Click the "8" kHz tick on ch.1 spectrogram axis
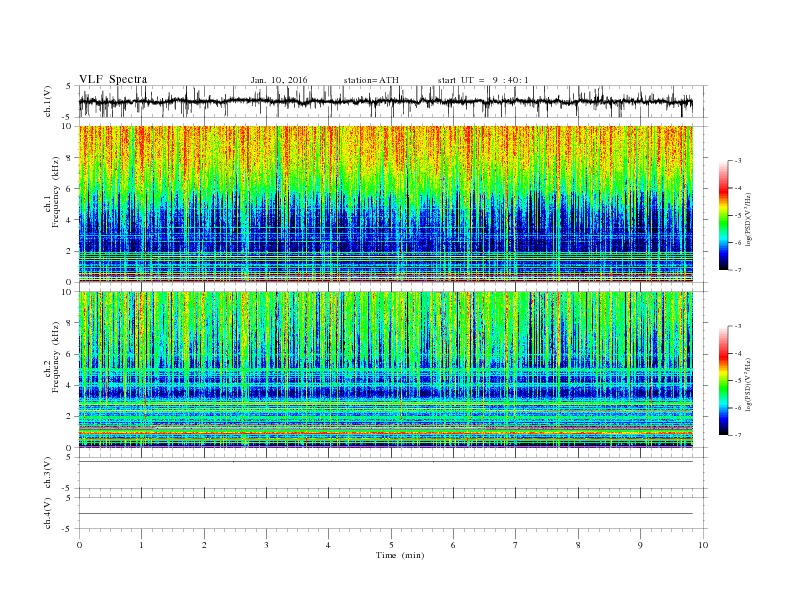The height and width of the screenshot is (612, 792). [70, 158]
